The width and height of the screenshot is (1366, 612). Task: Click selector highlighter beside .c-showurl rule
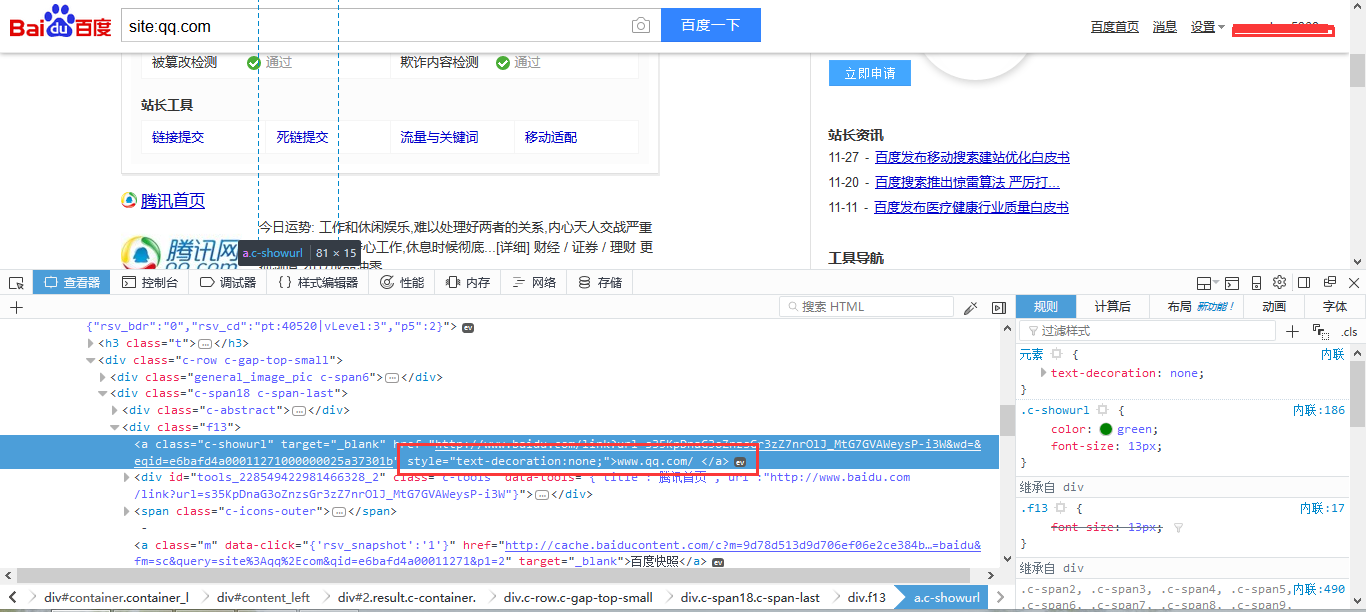[x=1102, y=410]
